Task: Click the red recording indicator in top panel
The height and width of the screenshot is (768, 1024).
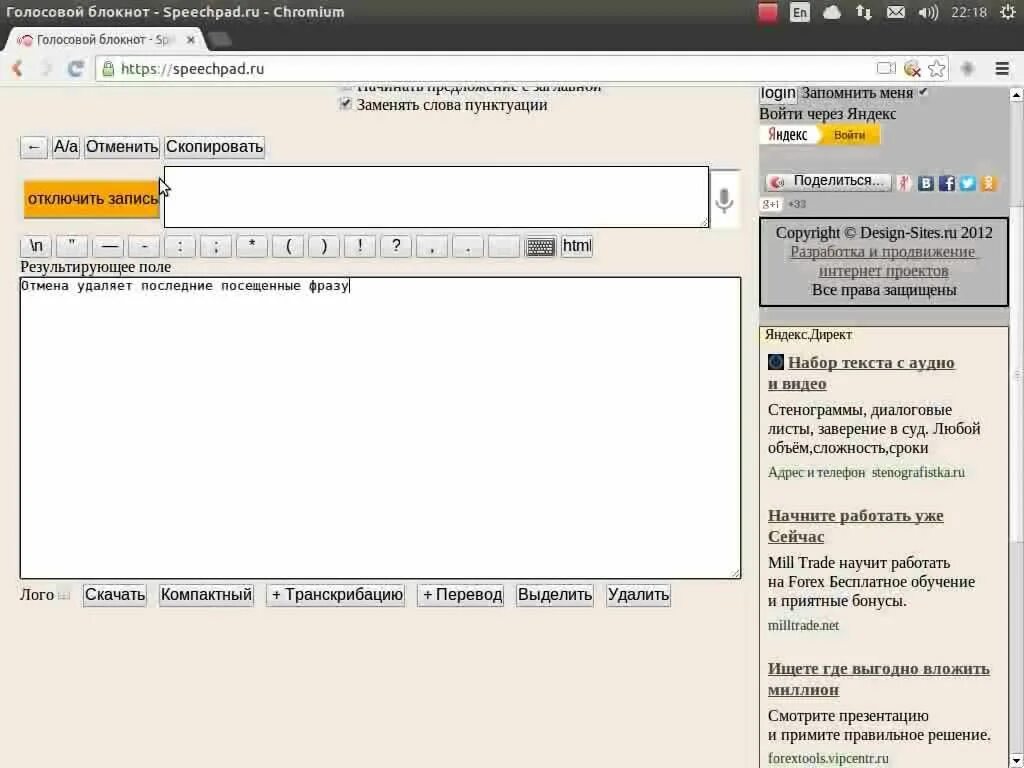Action: [x=767, y=12]
